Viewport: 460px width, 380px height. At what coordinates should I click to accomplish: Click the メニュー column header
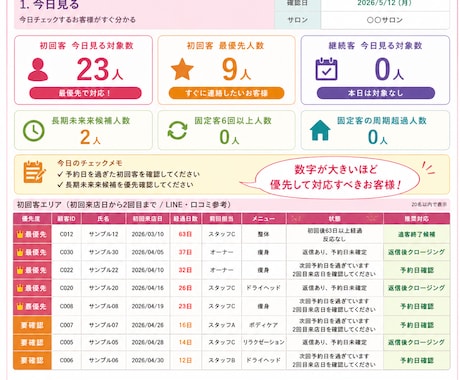pyautogui.click(x=263, y=219)
